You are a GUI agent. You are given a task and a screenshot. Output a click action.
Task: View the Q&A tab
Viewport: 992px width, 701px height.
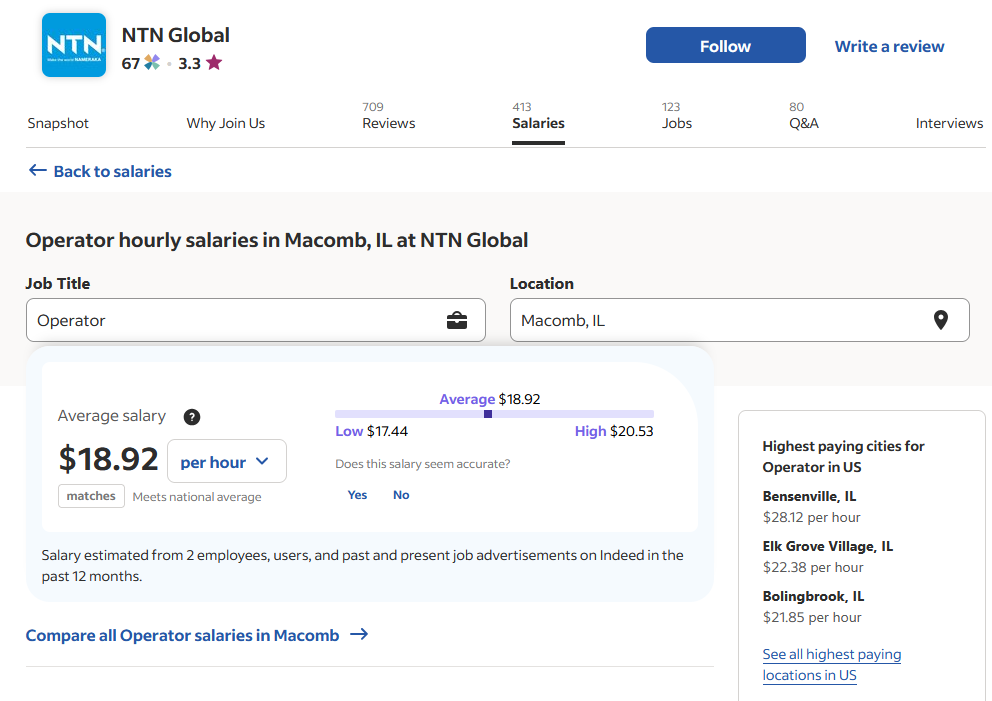click(803, 116)
